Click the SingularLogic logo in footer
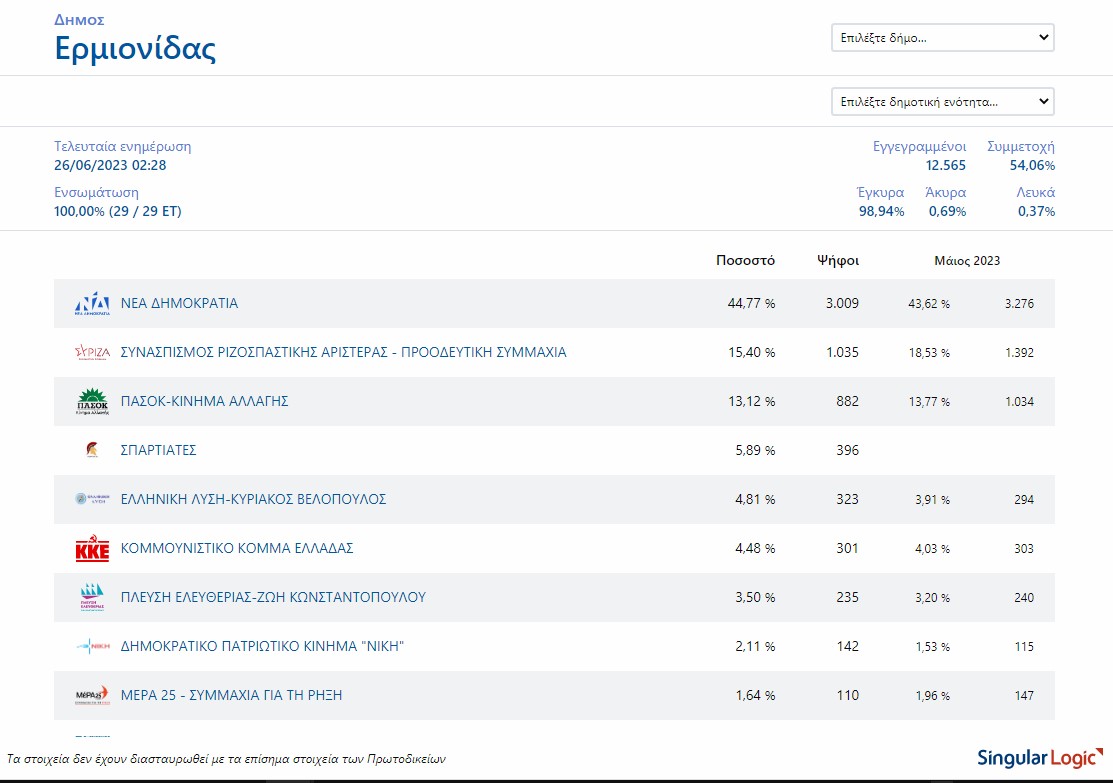This screenshot has width=1113, height=783. click(x=1038, y=757)
